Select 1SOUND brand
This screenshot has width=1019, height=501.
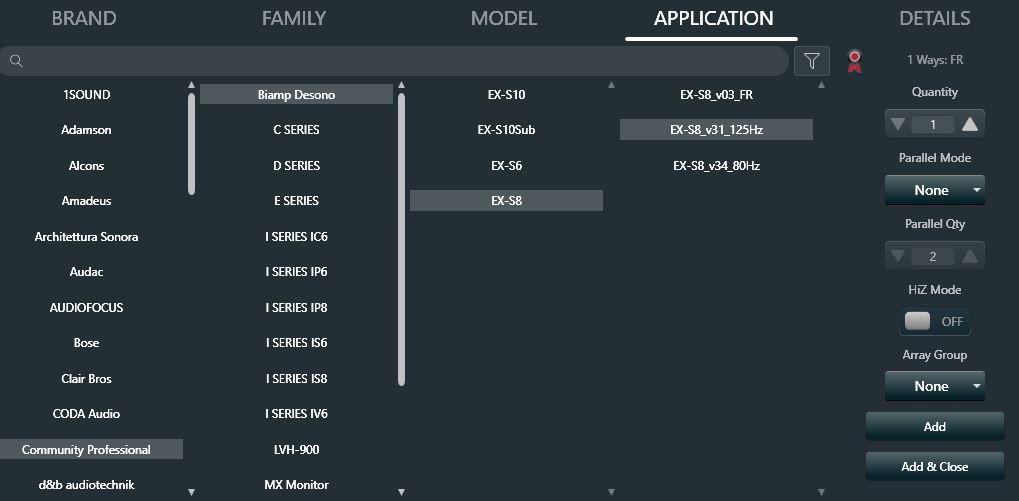[x=86, y=95]
